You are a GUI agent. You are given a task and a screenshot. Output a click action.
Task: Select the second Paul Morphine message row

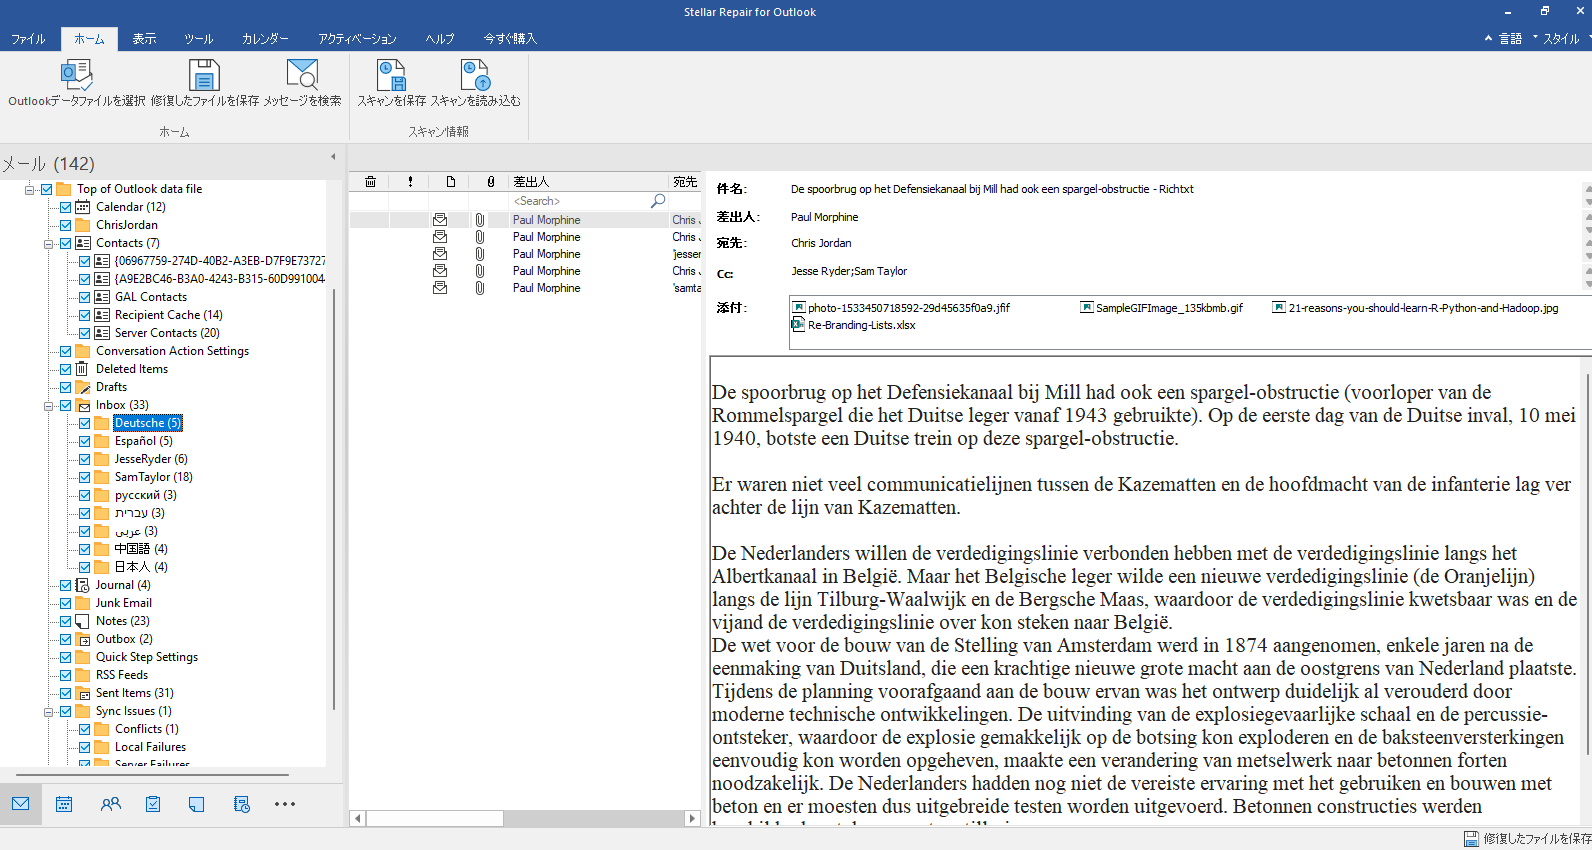click(525, 237)
